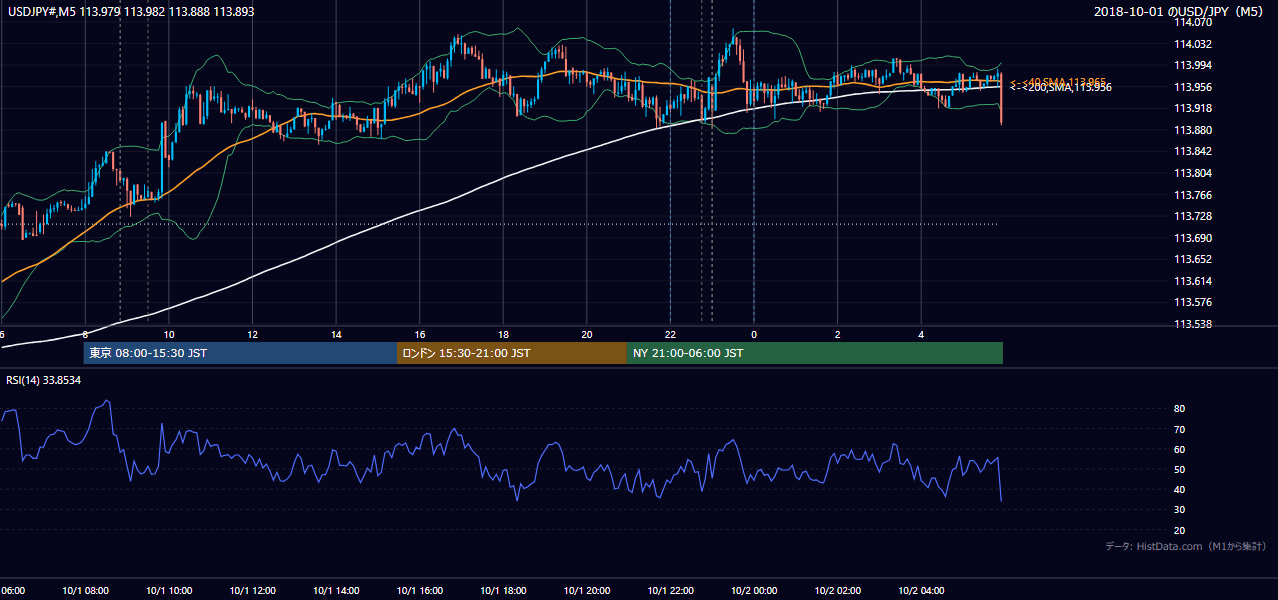Open the HistData.com data source credit
The image size is (1278, 600).
1186,546
